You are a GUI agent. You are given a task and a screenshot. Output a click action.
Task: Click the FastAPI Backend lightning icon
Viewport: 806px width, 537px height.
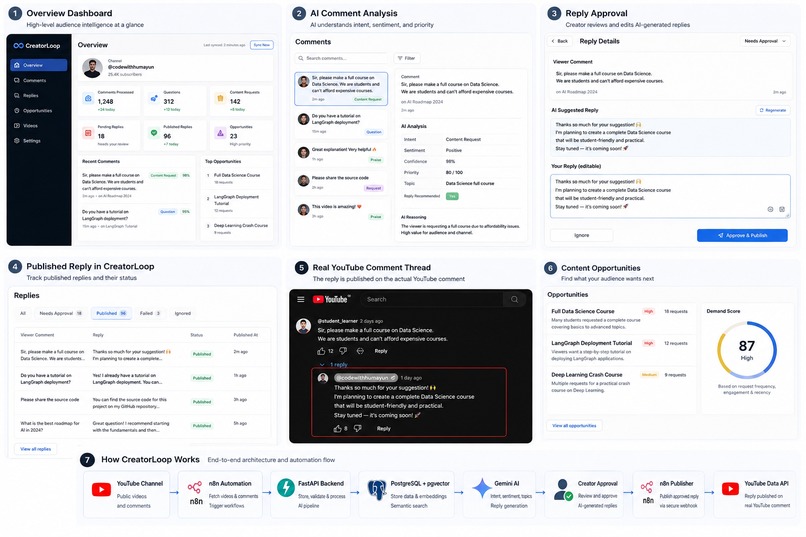[x=285, y=488]
